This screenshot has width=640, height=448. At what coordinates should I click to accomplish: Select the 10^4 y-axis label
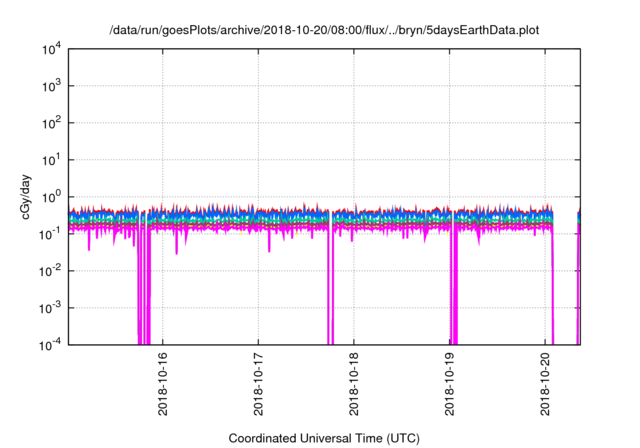52,49
